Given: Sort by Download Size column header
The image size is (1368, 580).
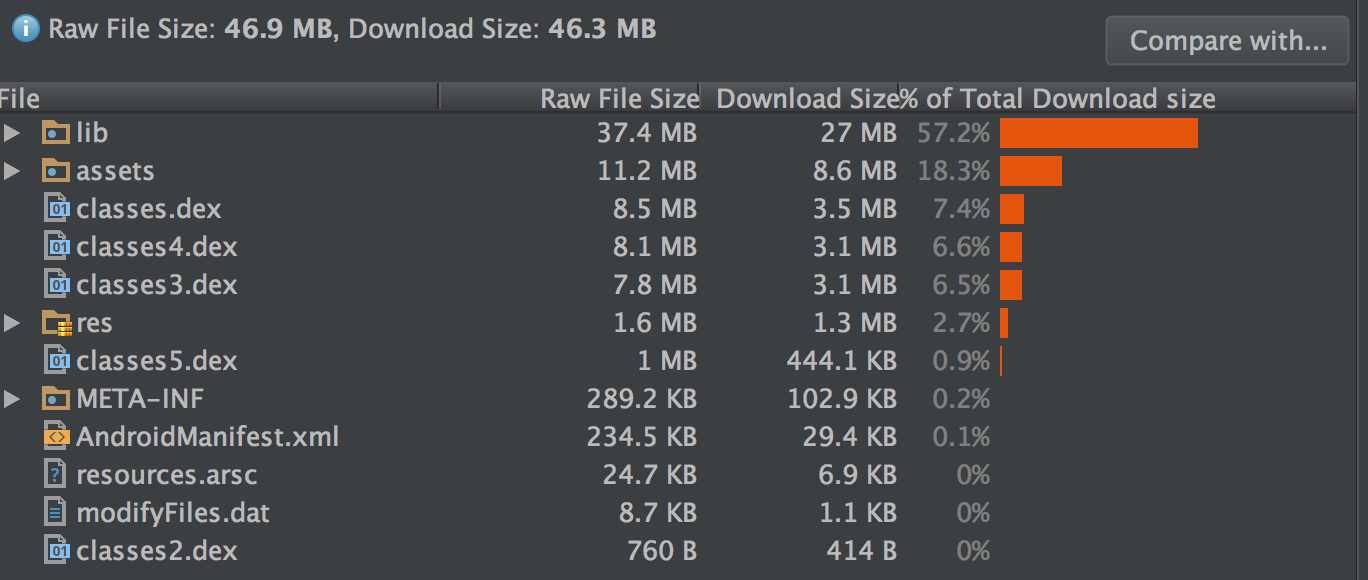Looking at the screenshot, I should coord(805,99).
